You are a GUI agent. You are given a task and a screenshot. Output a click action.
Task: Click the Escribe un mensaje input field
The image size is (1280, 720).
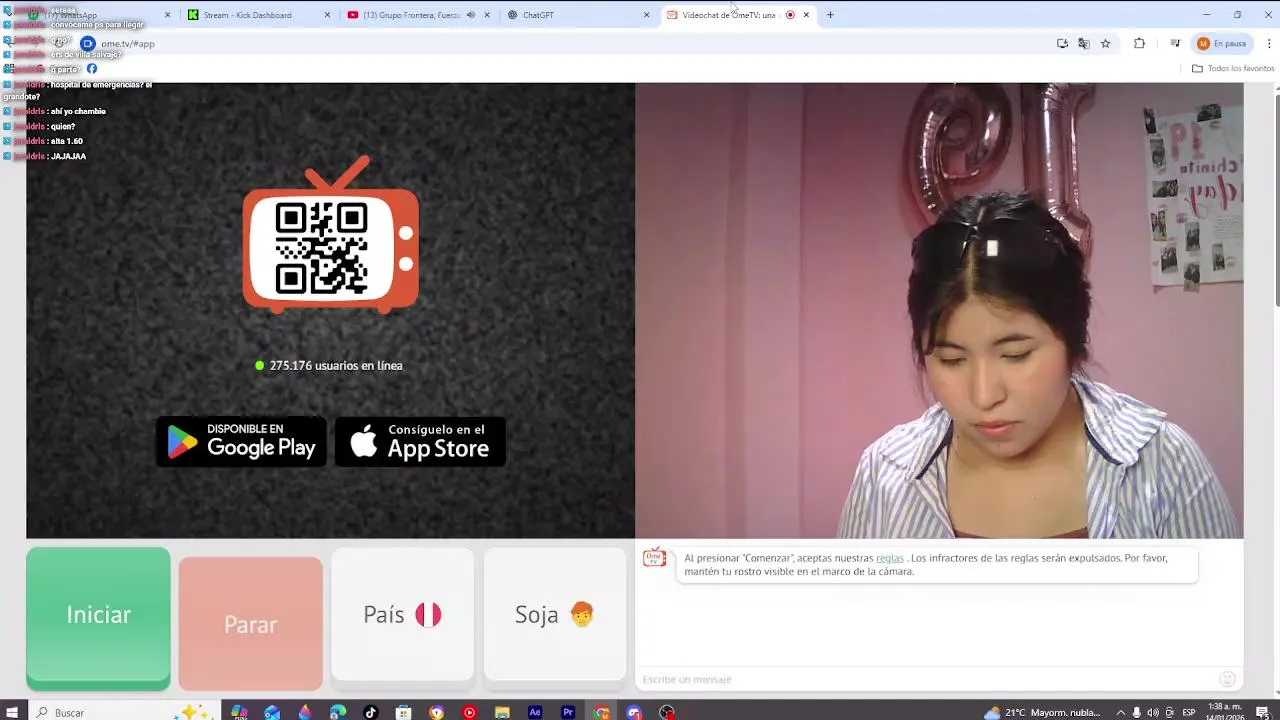point(925,679)
